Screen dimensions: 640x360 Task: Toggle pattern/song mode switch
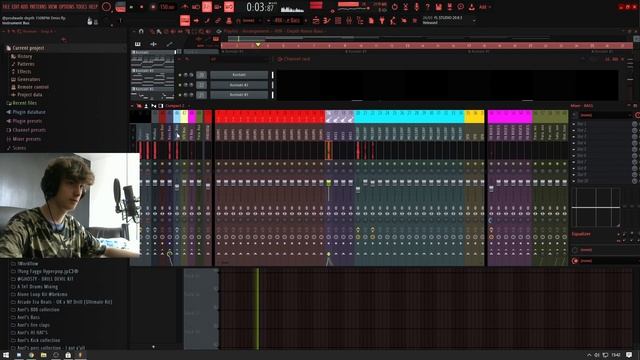click(x=120, y=7)
